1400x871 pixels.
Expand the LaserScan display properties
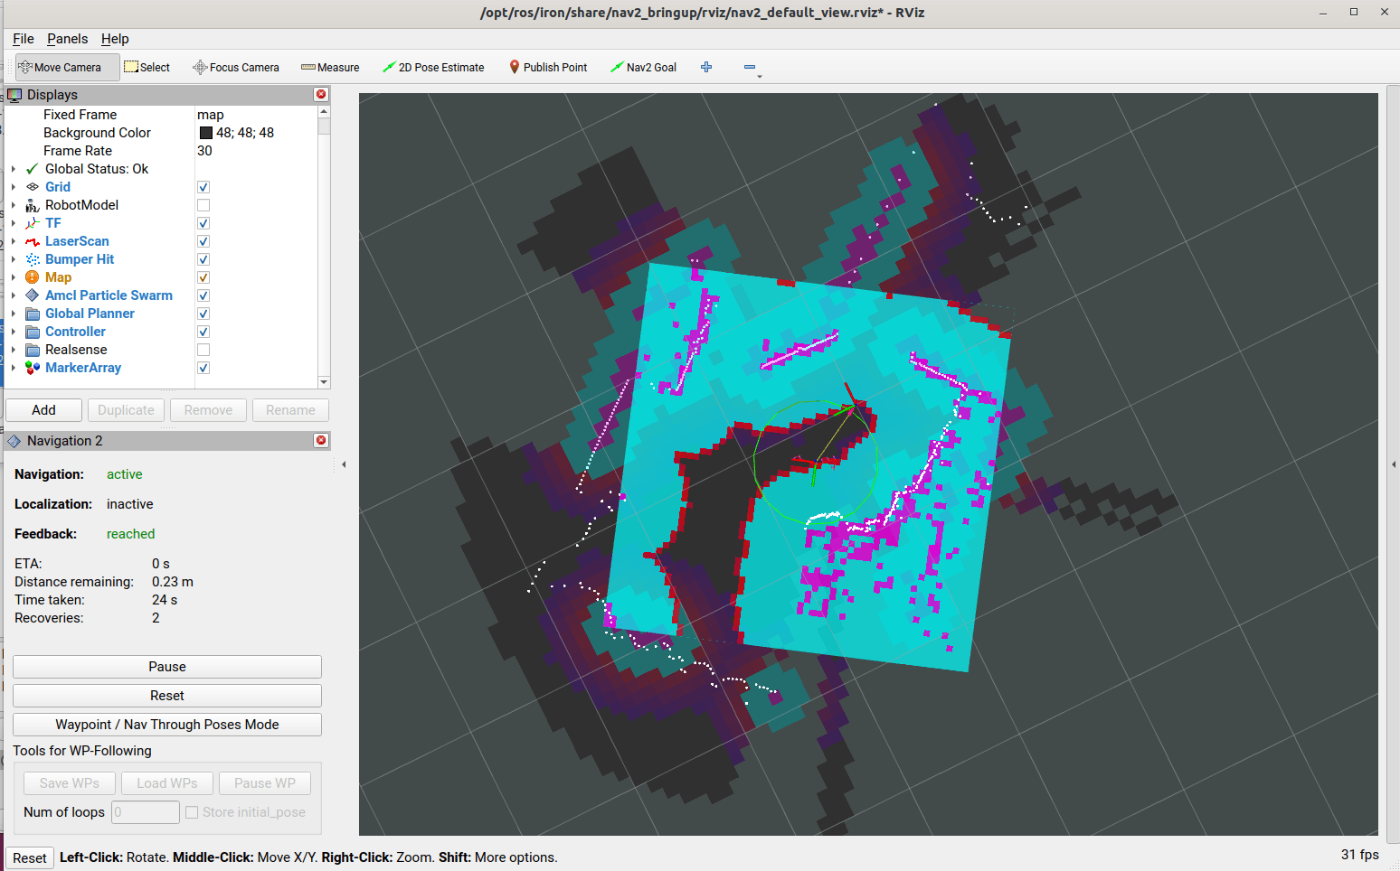pyautogui.click(x=13, y=241)
